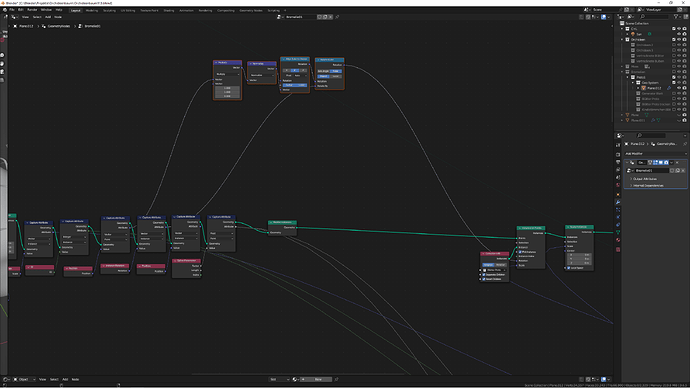Toggle Pick Instance checkbox on Instance node
Viewport: 690px width, 388px height.
tap(520, 252)
